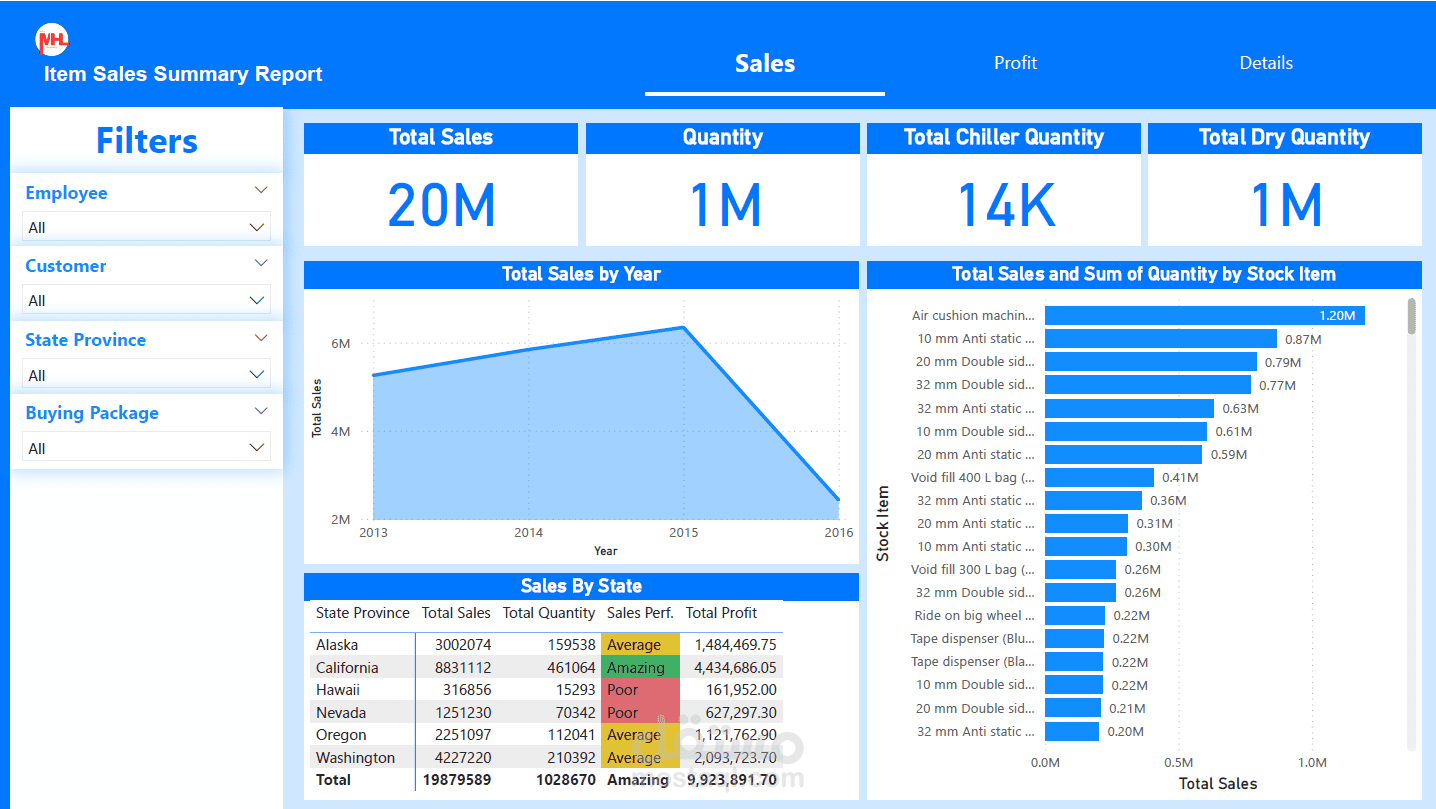
Task: Click the Amazing performance color cell
Action: (638, 667)
